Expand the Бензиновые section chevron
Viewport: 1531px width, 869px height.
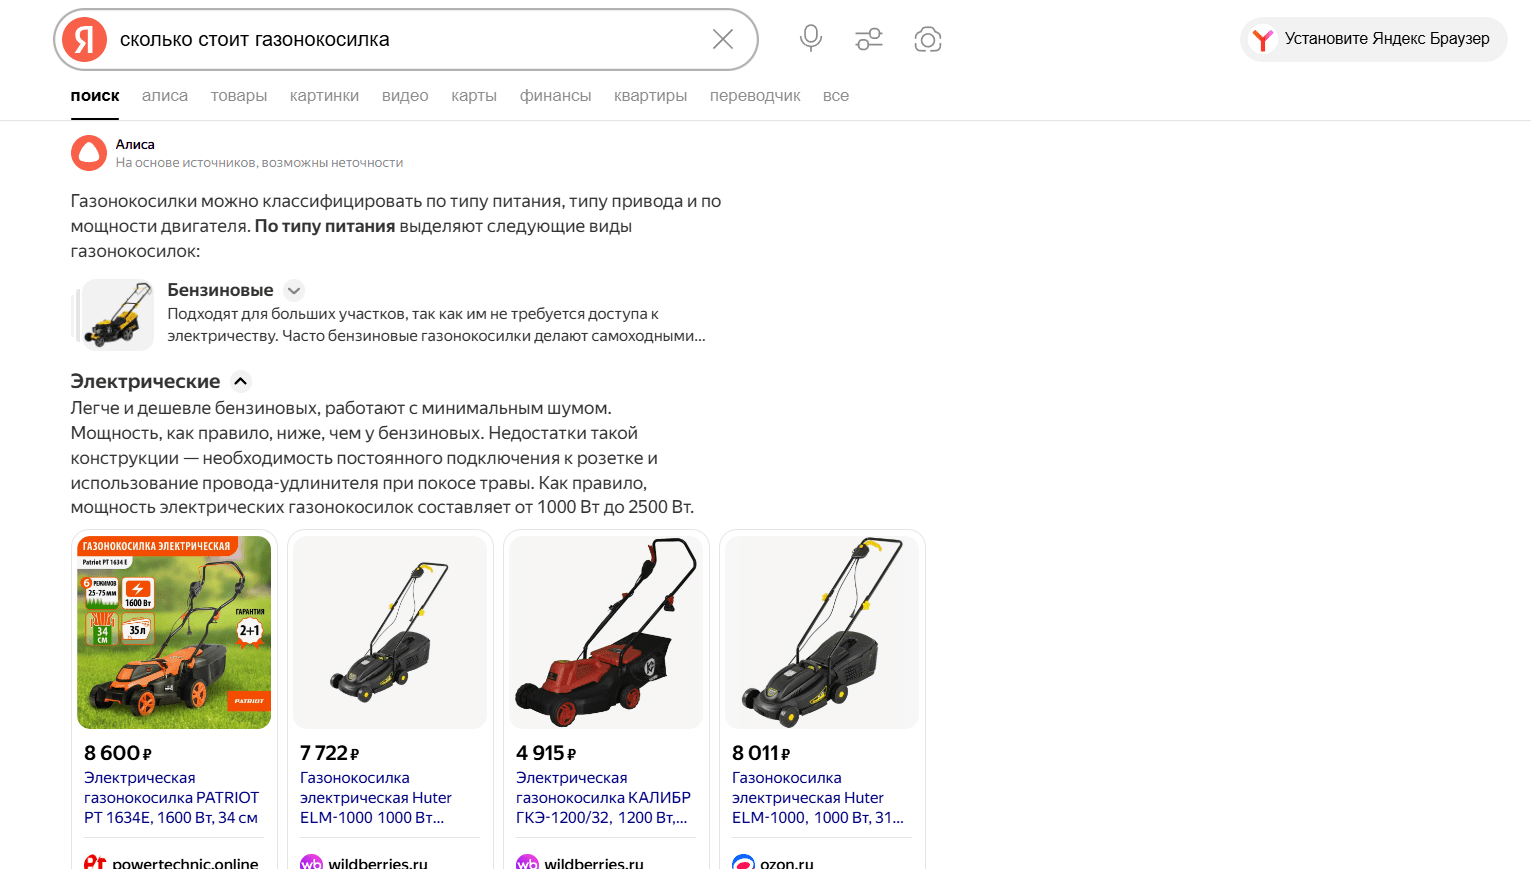[294, 291]
